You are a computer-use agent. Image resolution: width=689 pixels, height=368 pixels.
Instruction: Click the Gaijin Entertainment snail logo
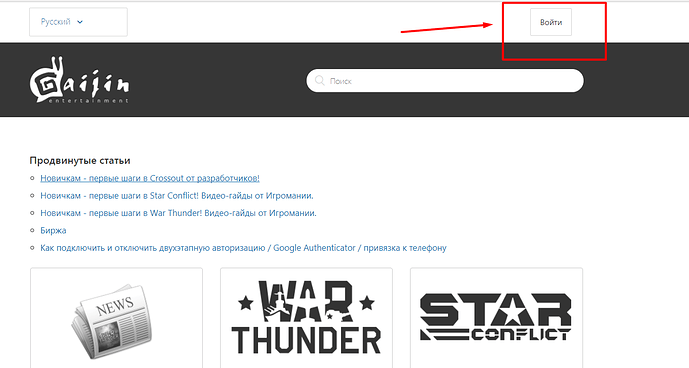(80, 80)
